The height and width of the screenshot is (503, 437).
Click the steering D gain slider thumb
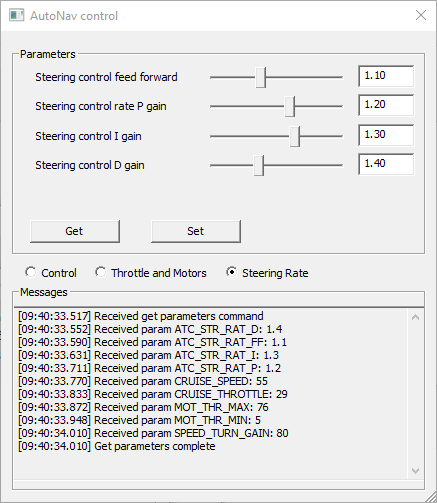(259, 165)
